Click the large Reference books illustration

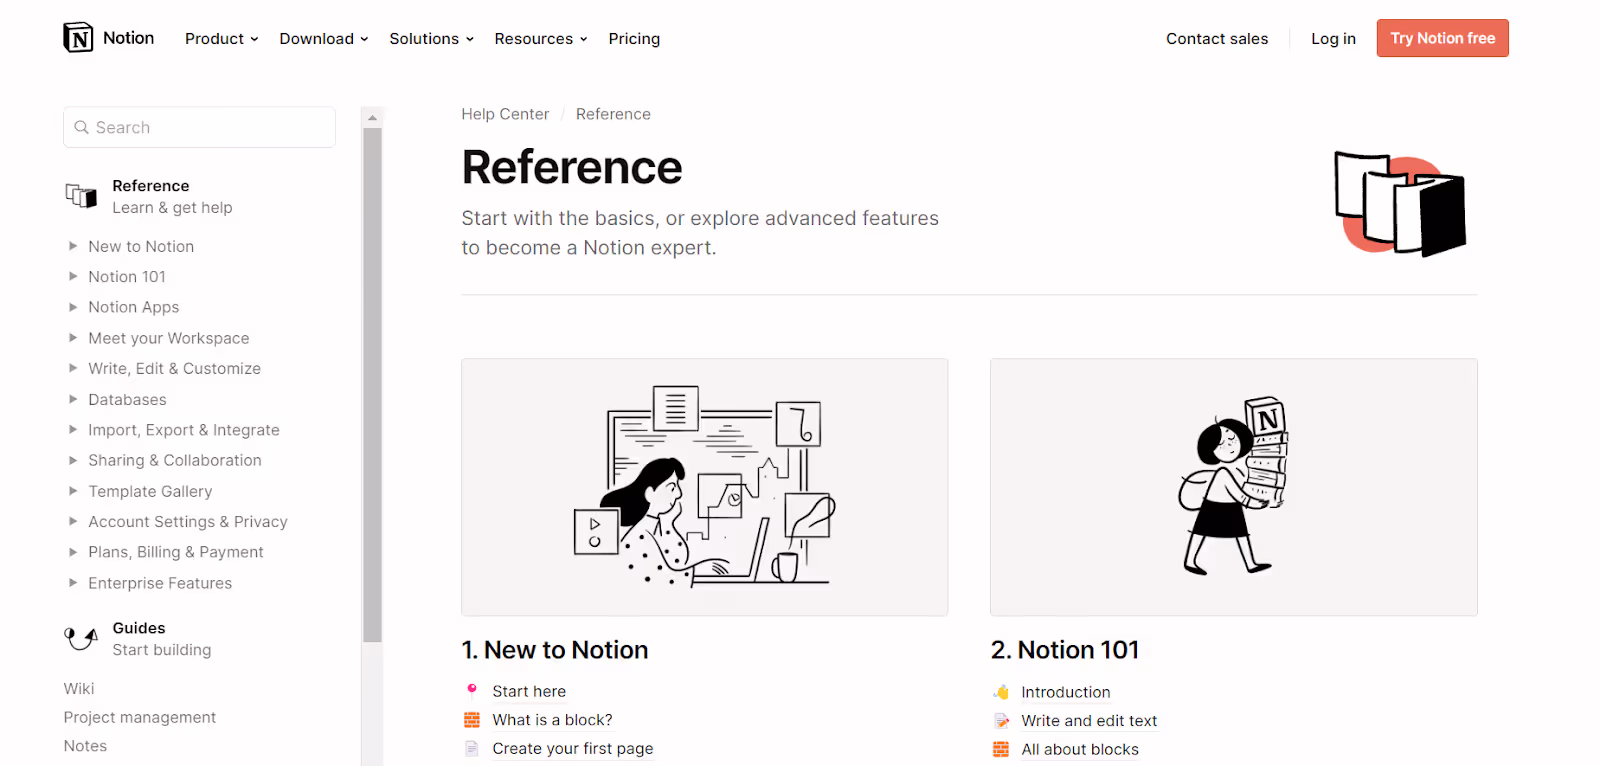1400,204
